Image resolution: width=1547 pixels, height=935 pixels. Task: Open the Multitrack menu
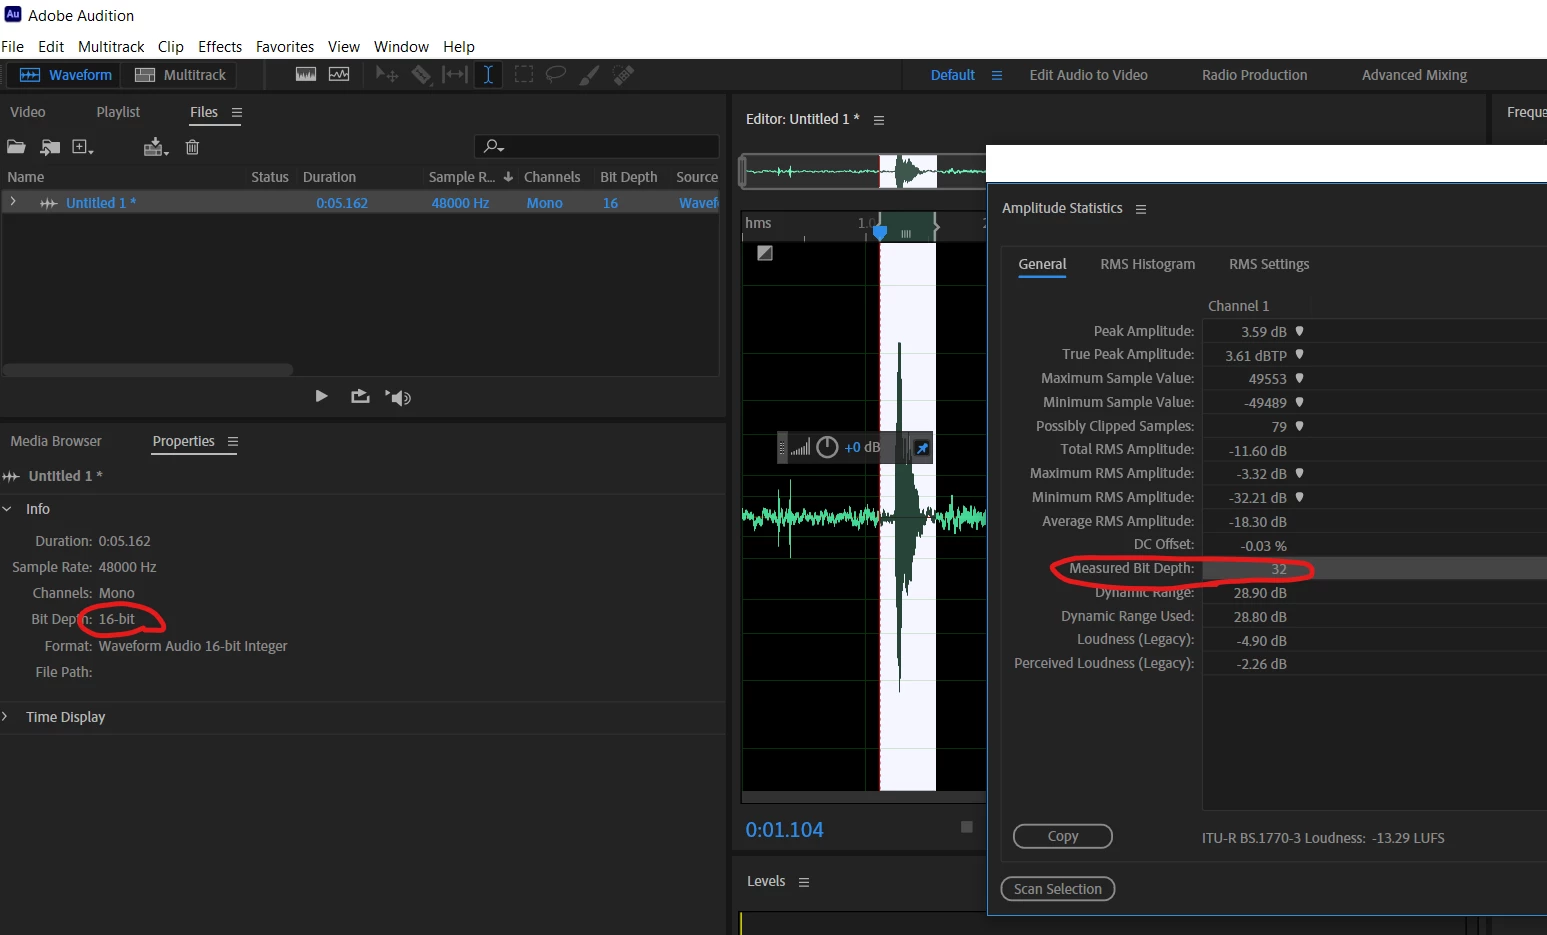click(x=111, y=47)
